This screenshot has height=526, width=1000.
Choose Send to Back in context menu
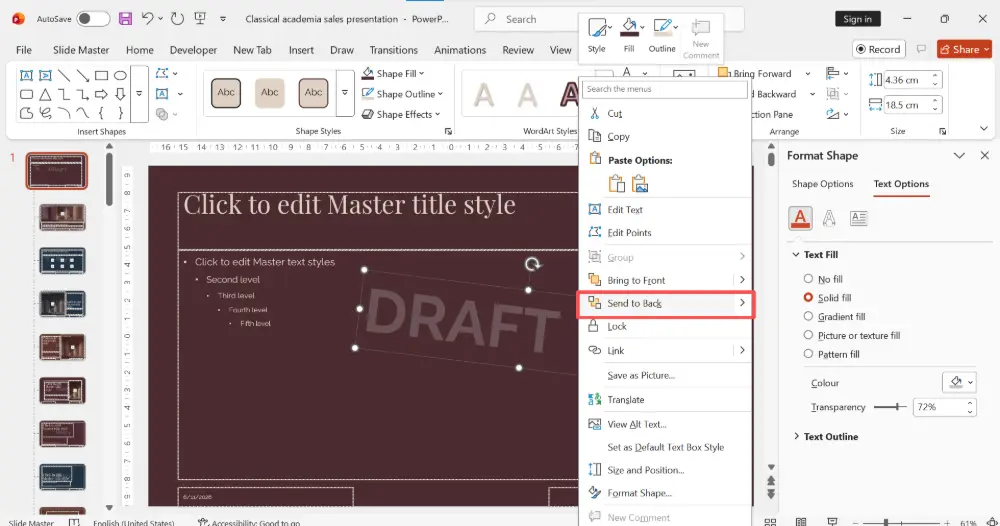(x=666, y=303)
